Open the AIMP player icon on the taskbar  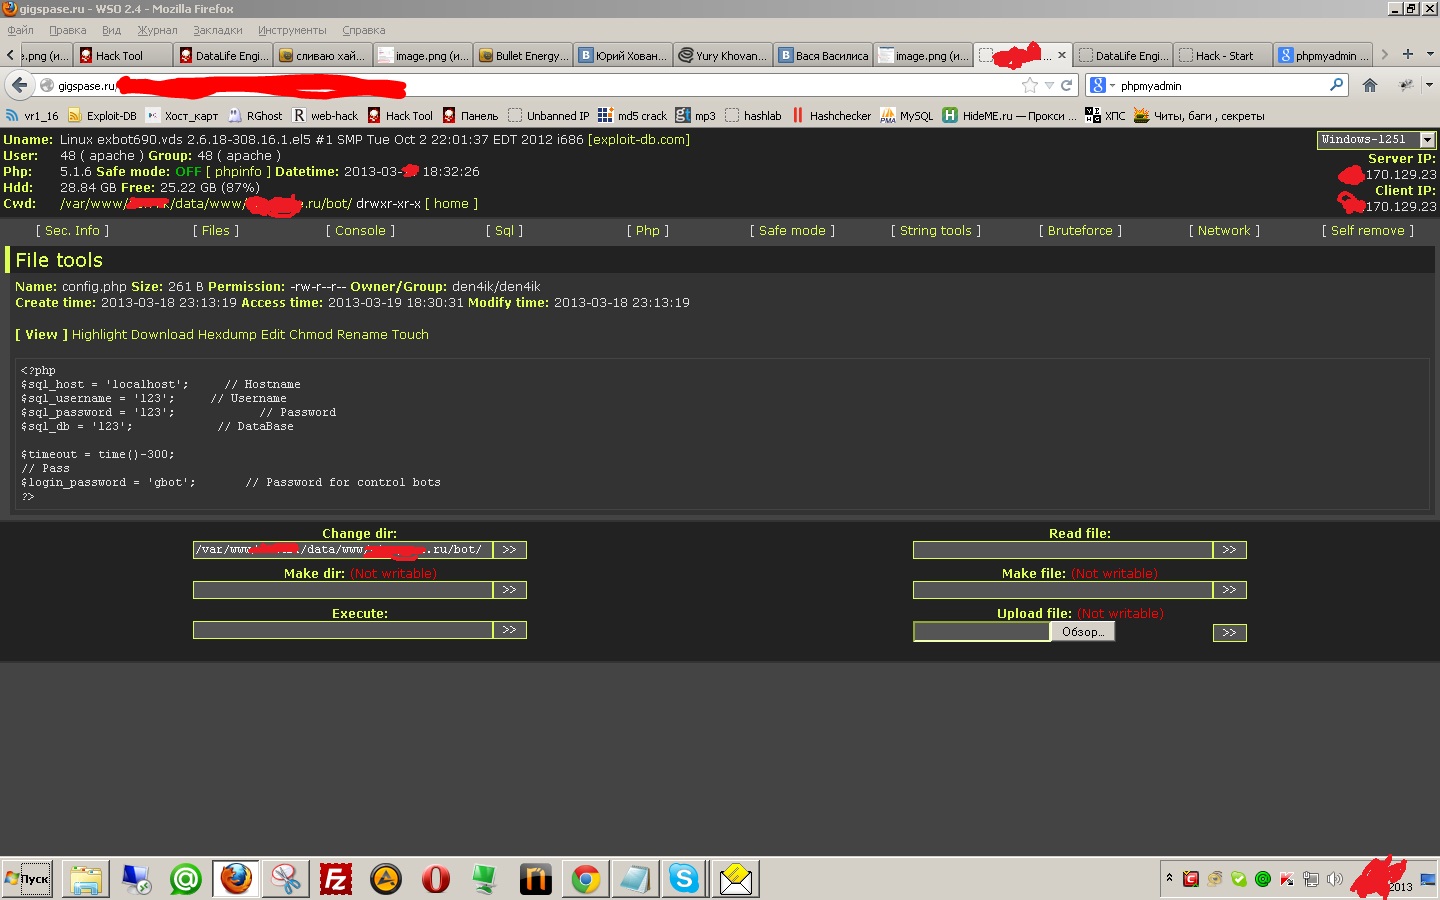(386, 879)
